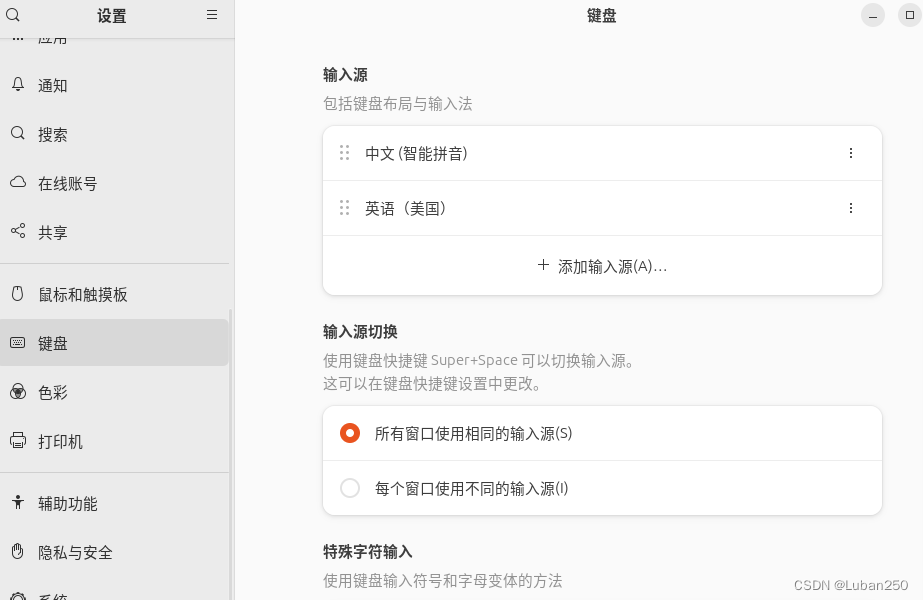Click the drag handle beside 中文 (智能拼音)

[x=344, y=153]
